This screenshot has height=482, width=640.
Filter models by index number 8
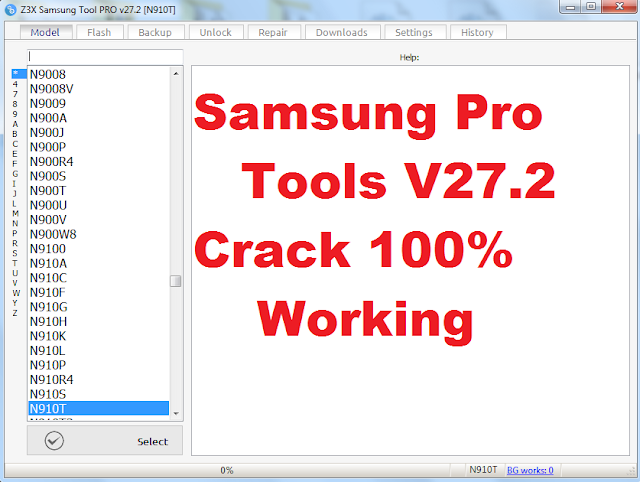(x=15, y=104)
